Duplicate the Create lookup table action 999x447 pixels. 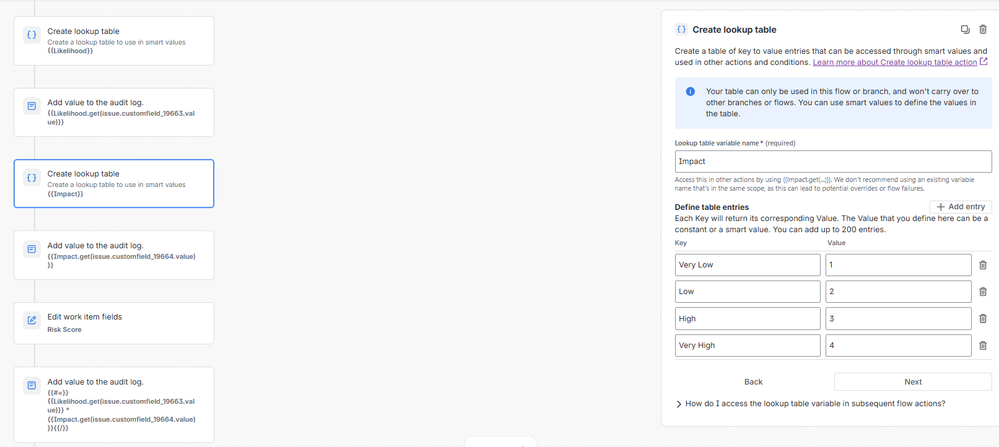point(965,29)
